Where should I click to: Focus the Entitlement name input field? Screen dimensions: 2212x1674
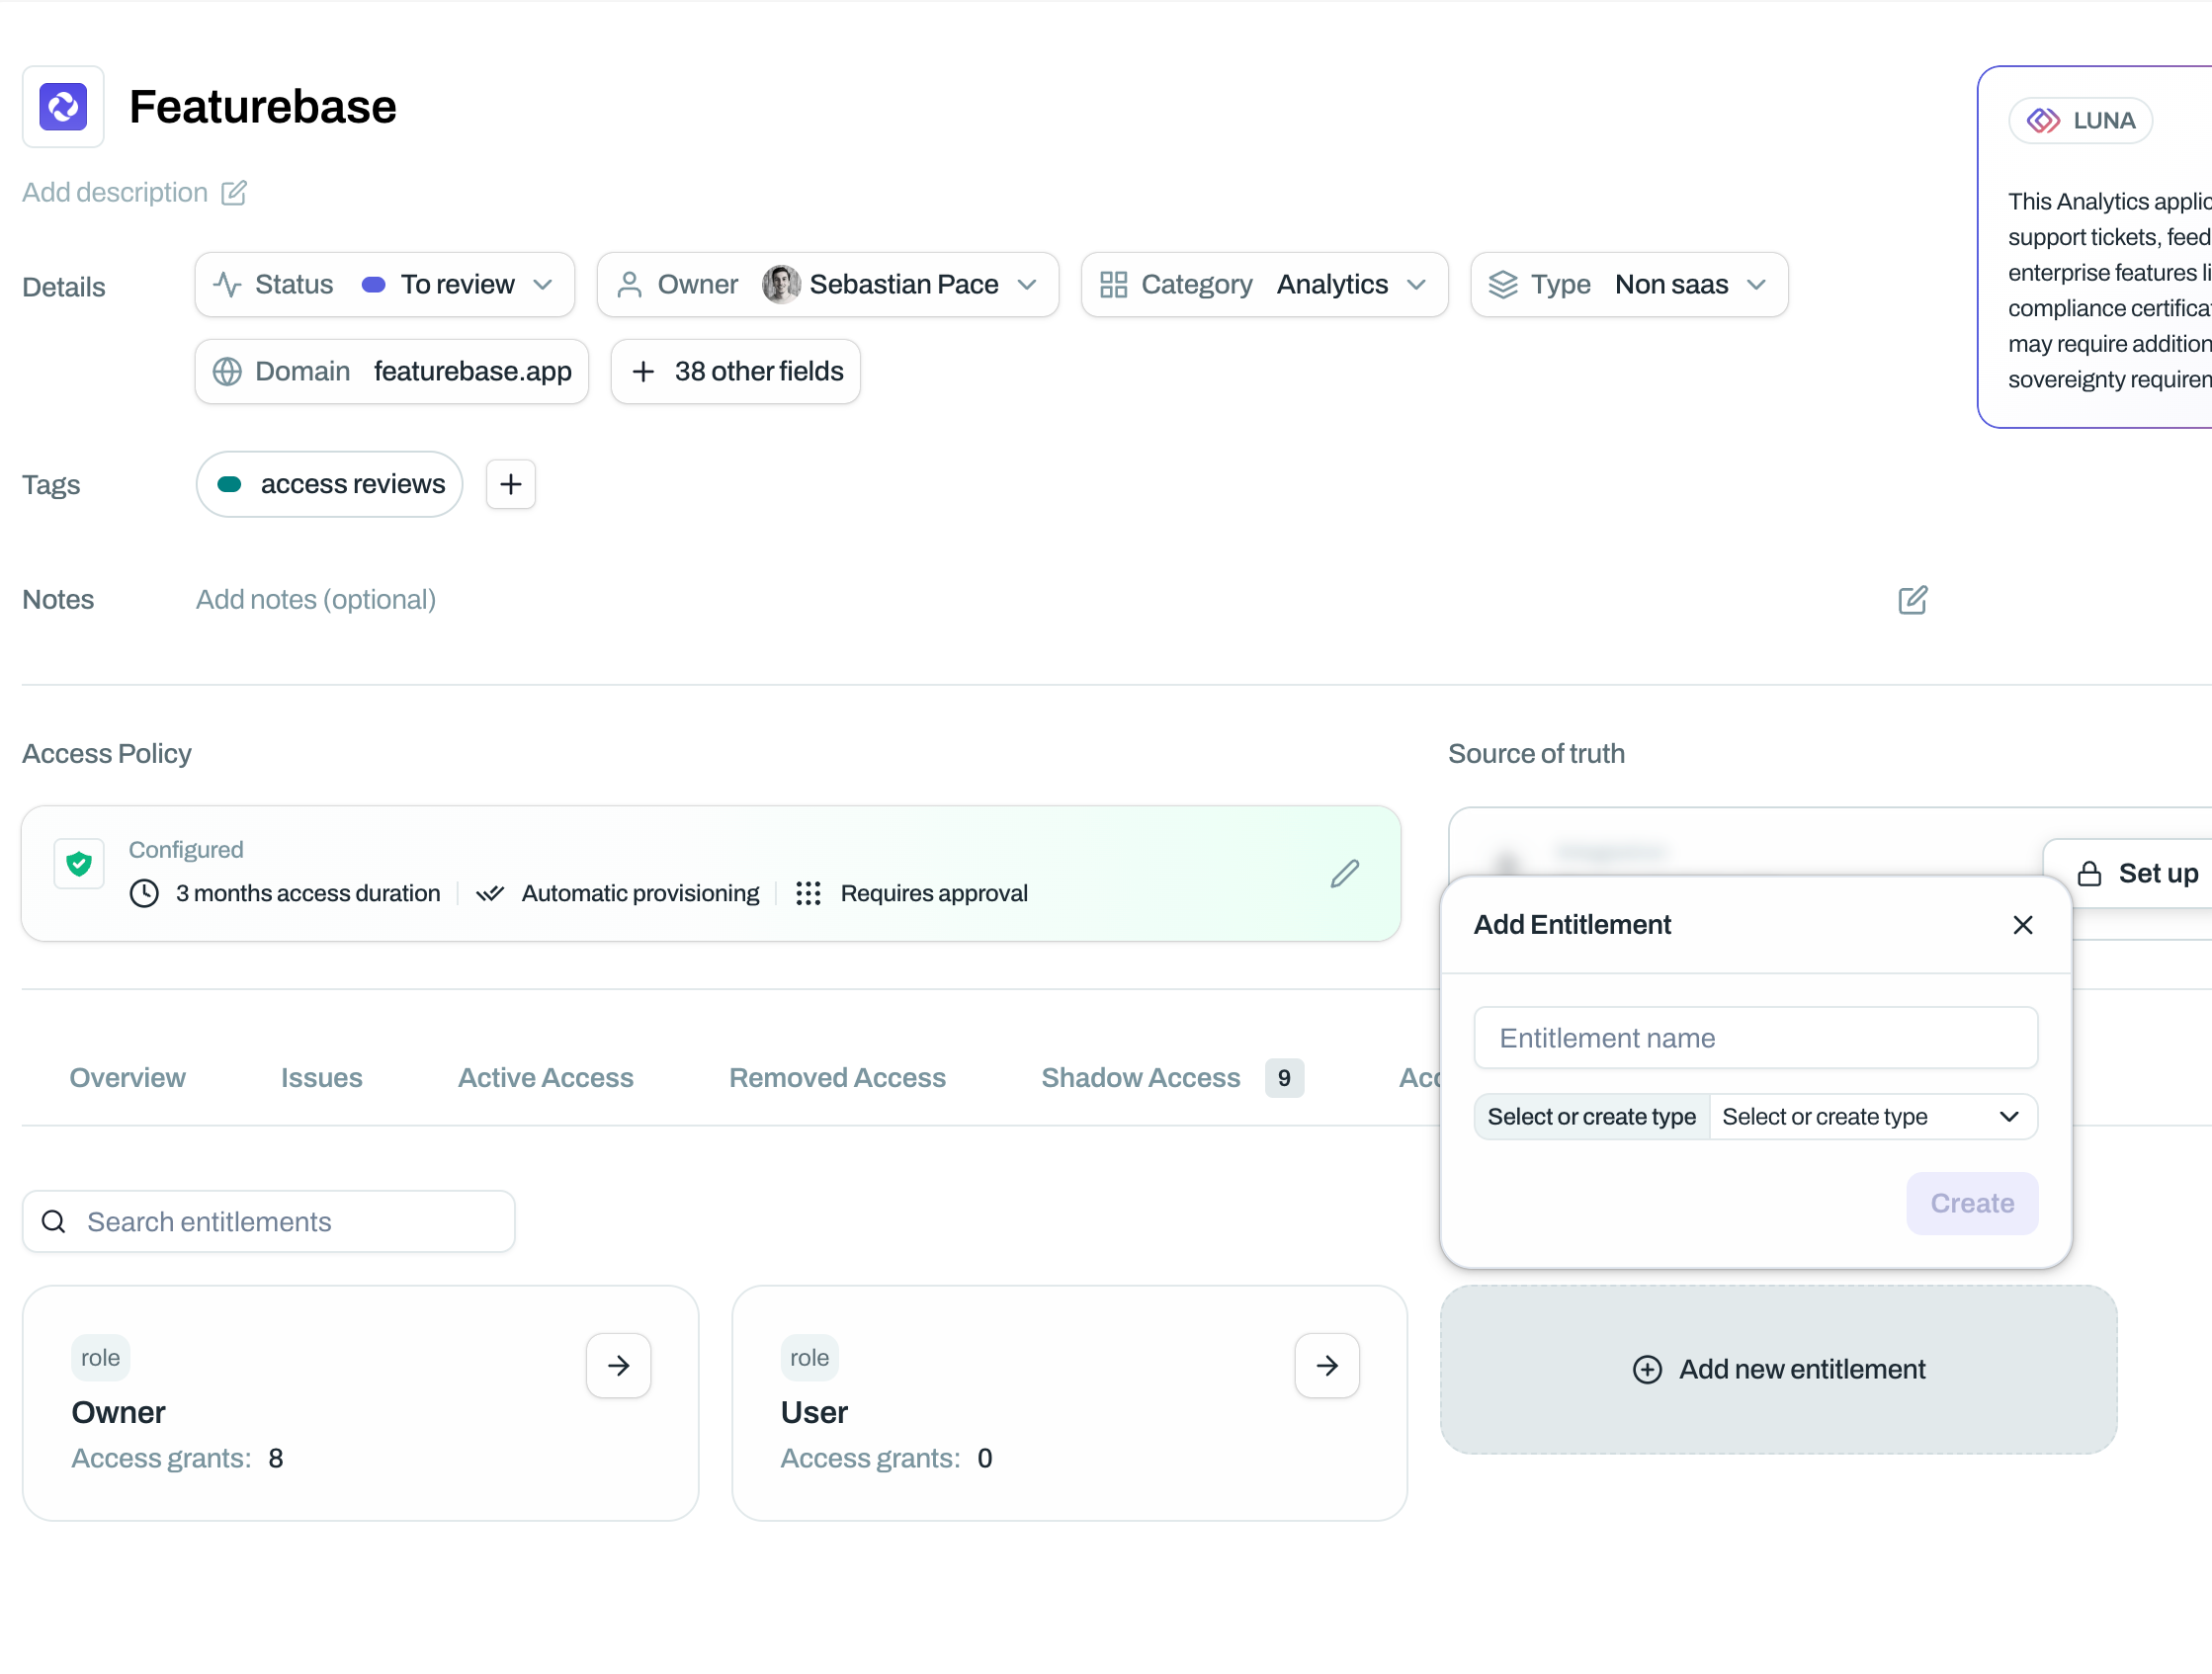tap(1755, 1038)
